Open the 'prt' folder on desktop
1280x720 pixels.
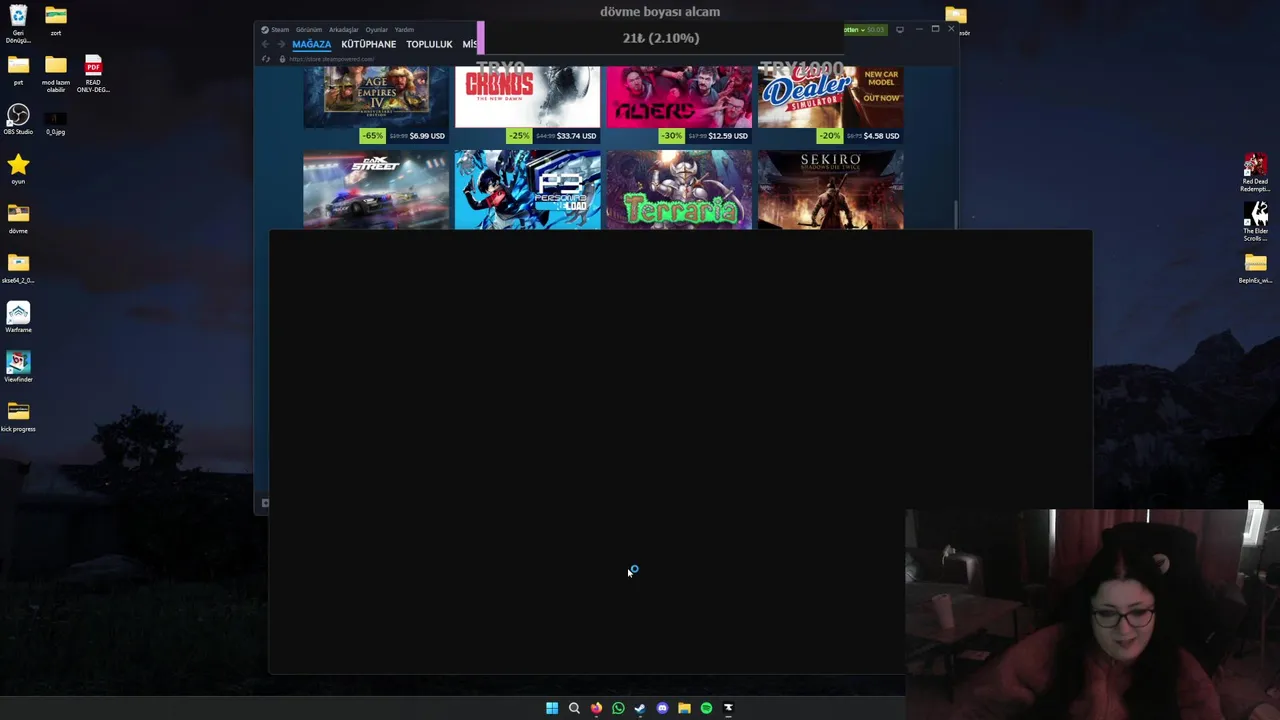18,70
